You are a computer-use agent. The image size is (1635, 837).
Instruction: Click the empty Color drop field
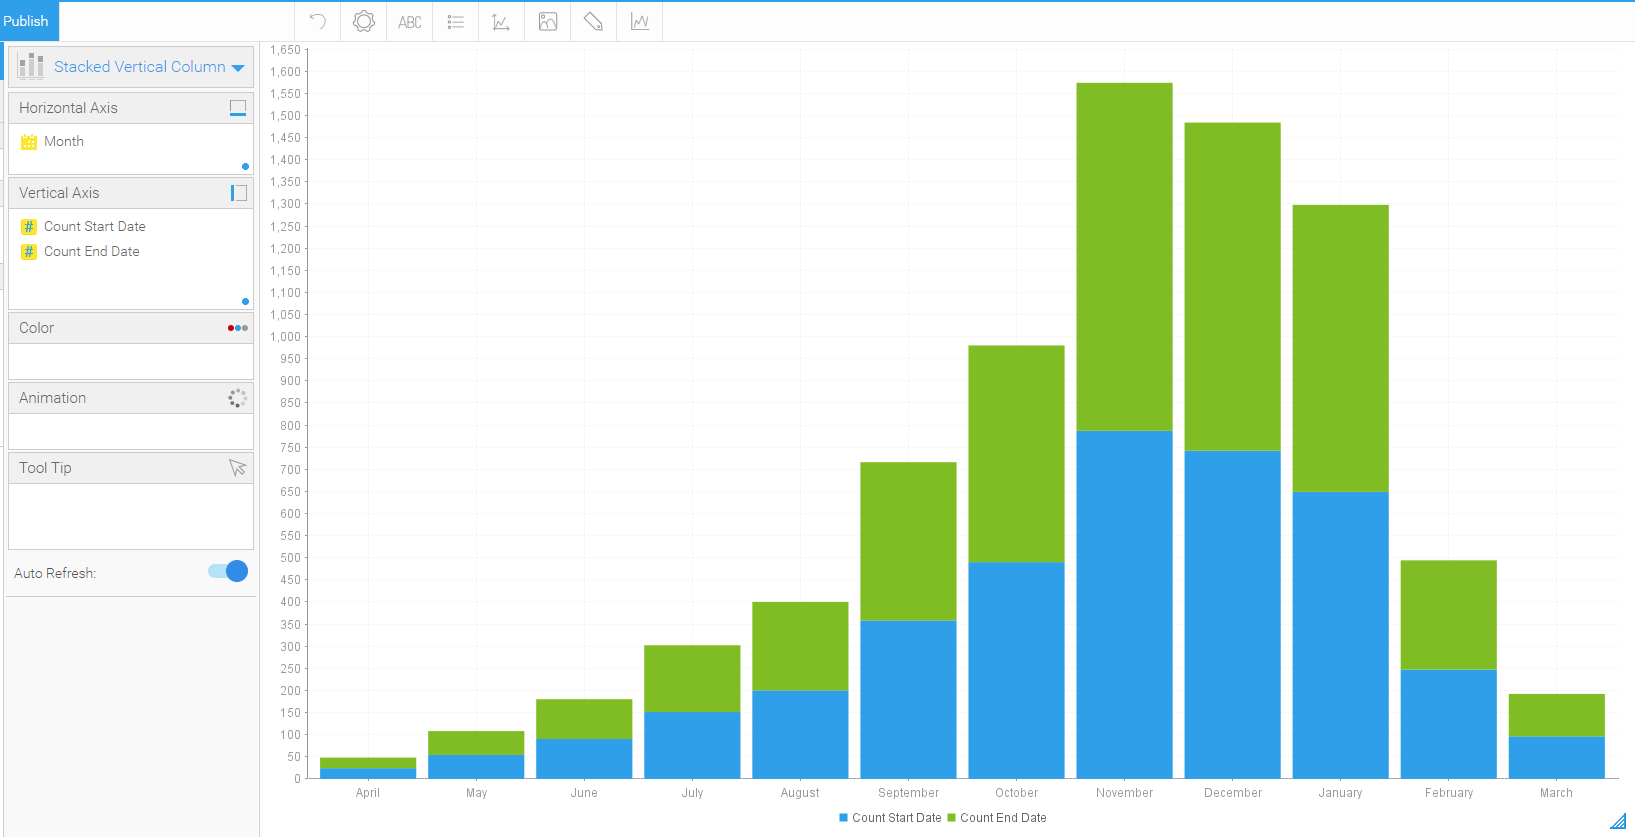131,361
